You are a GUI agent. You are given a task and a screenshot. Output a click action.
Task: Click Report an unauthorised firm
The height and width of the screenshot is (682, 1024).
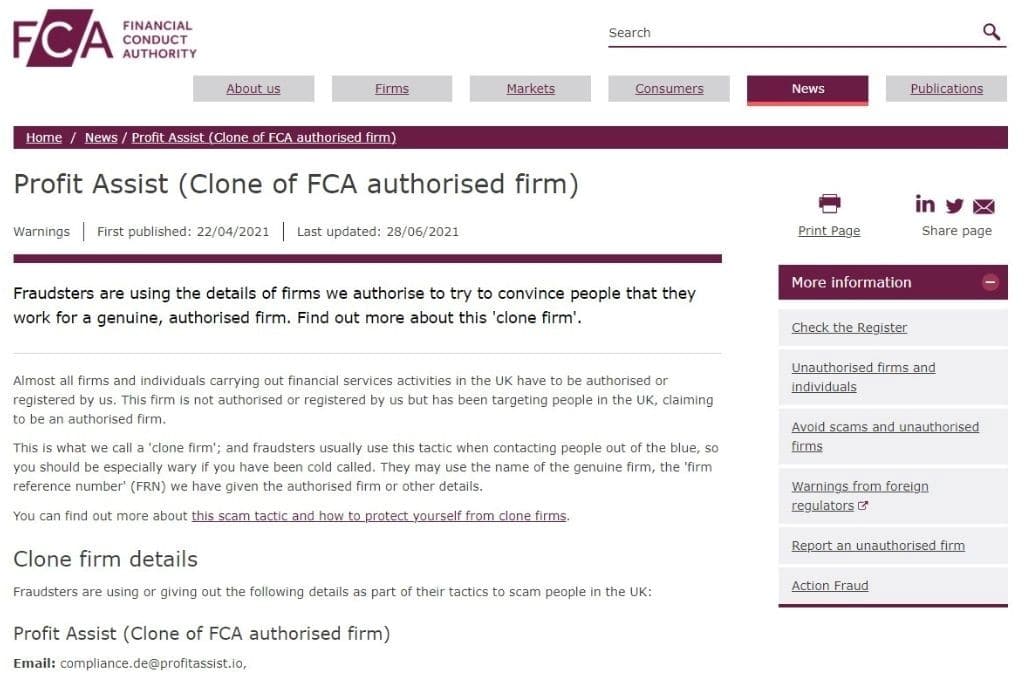[878, 546]
